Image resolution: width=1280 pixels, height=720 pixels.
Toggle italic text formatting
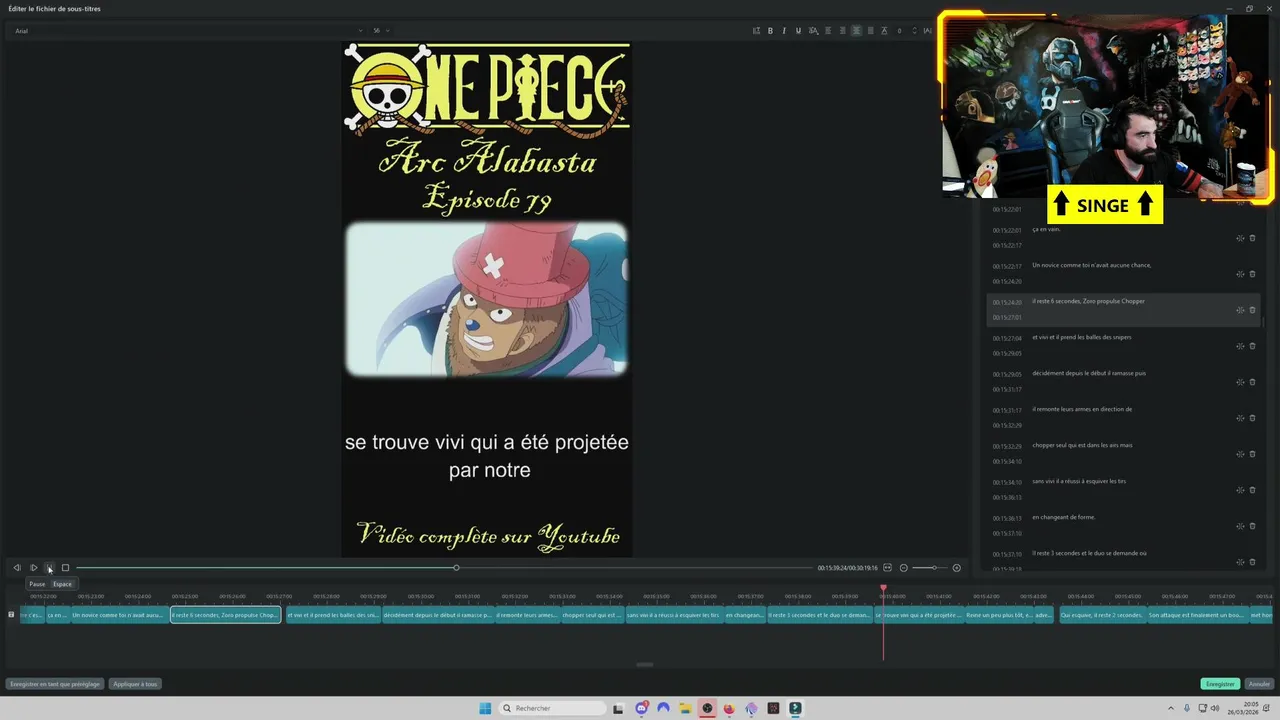coord(784,31)
